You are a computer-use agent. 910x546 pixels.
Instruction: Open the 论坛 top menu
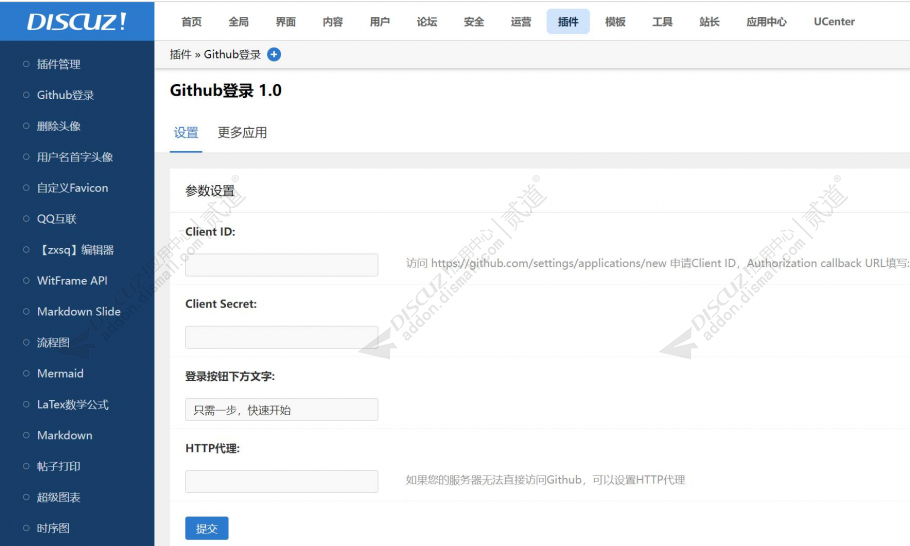point(427,21)
